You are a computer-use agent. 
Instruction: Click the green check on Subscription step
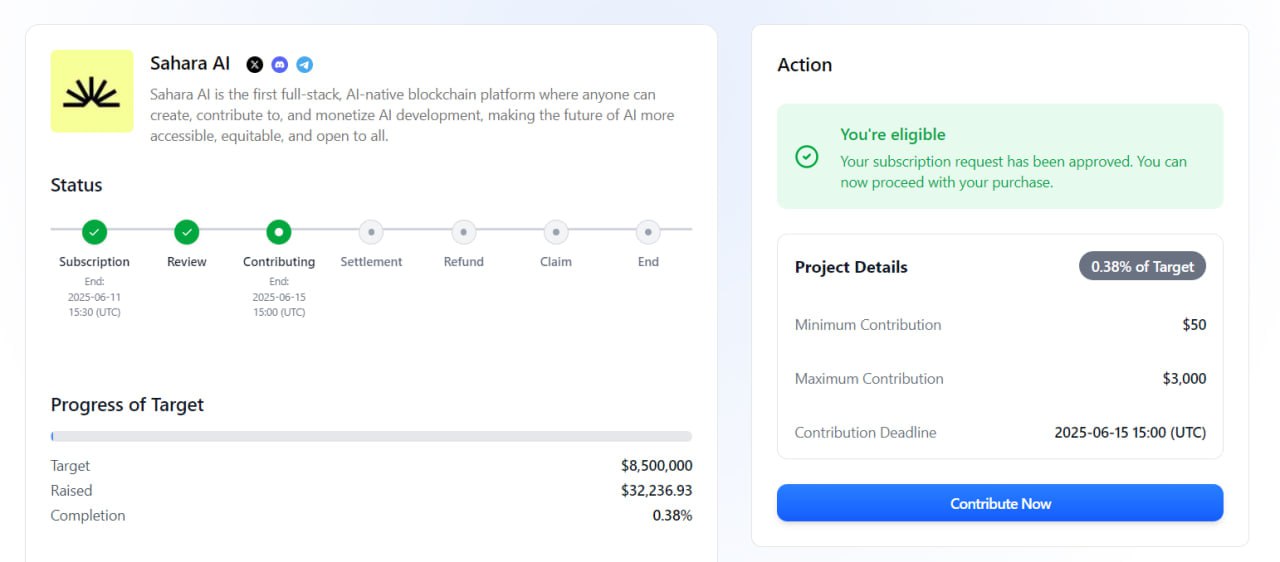click(x=94, y=232)
